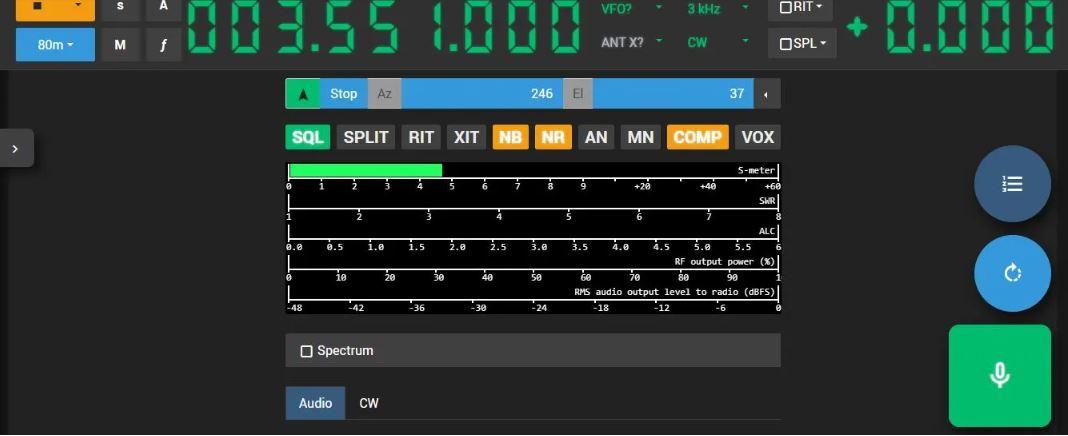Enable the Spectrum checkbox
Image resolution: width=1068 pixels, height=436 pixels.
(x=307, y=351)
